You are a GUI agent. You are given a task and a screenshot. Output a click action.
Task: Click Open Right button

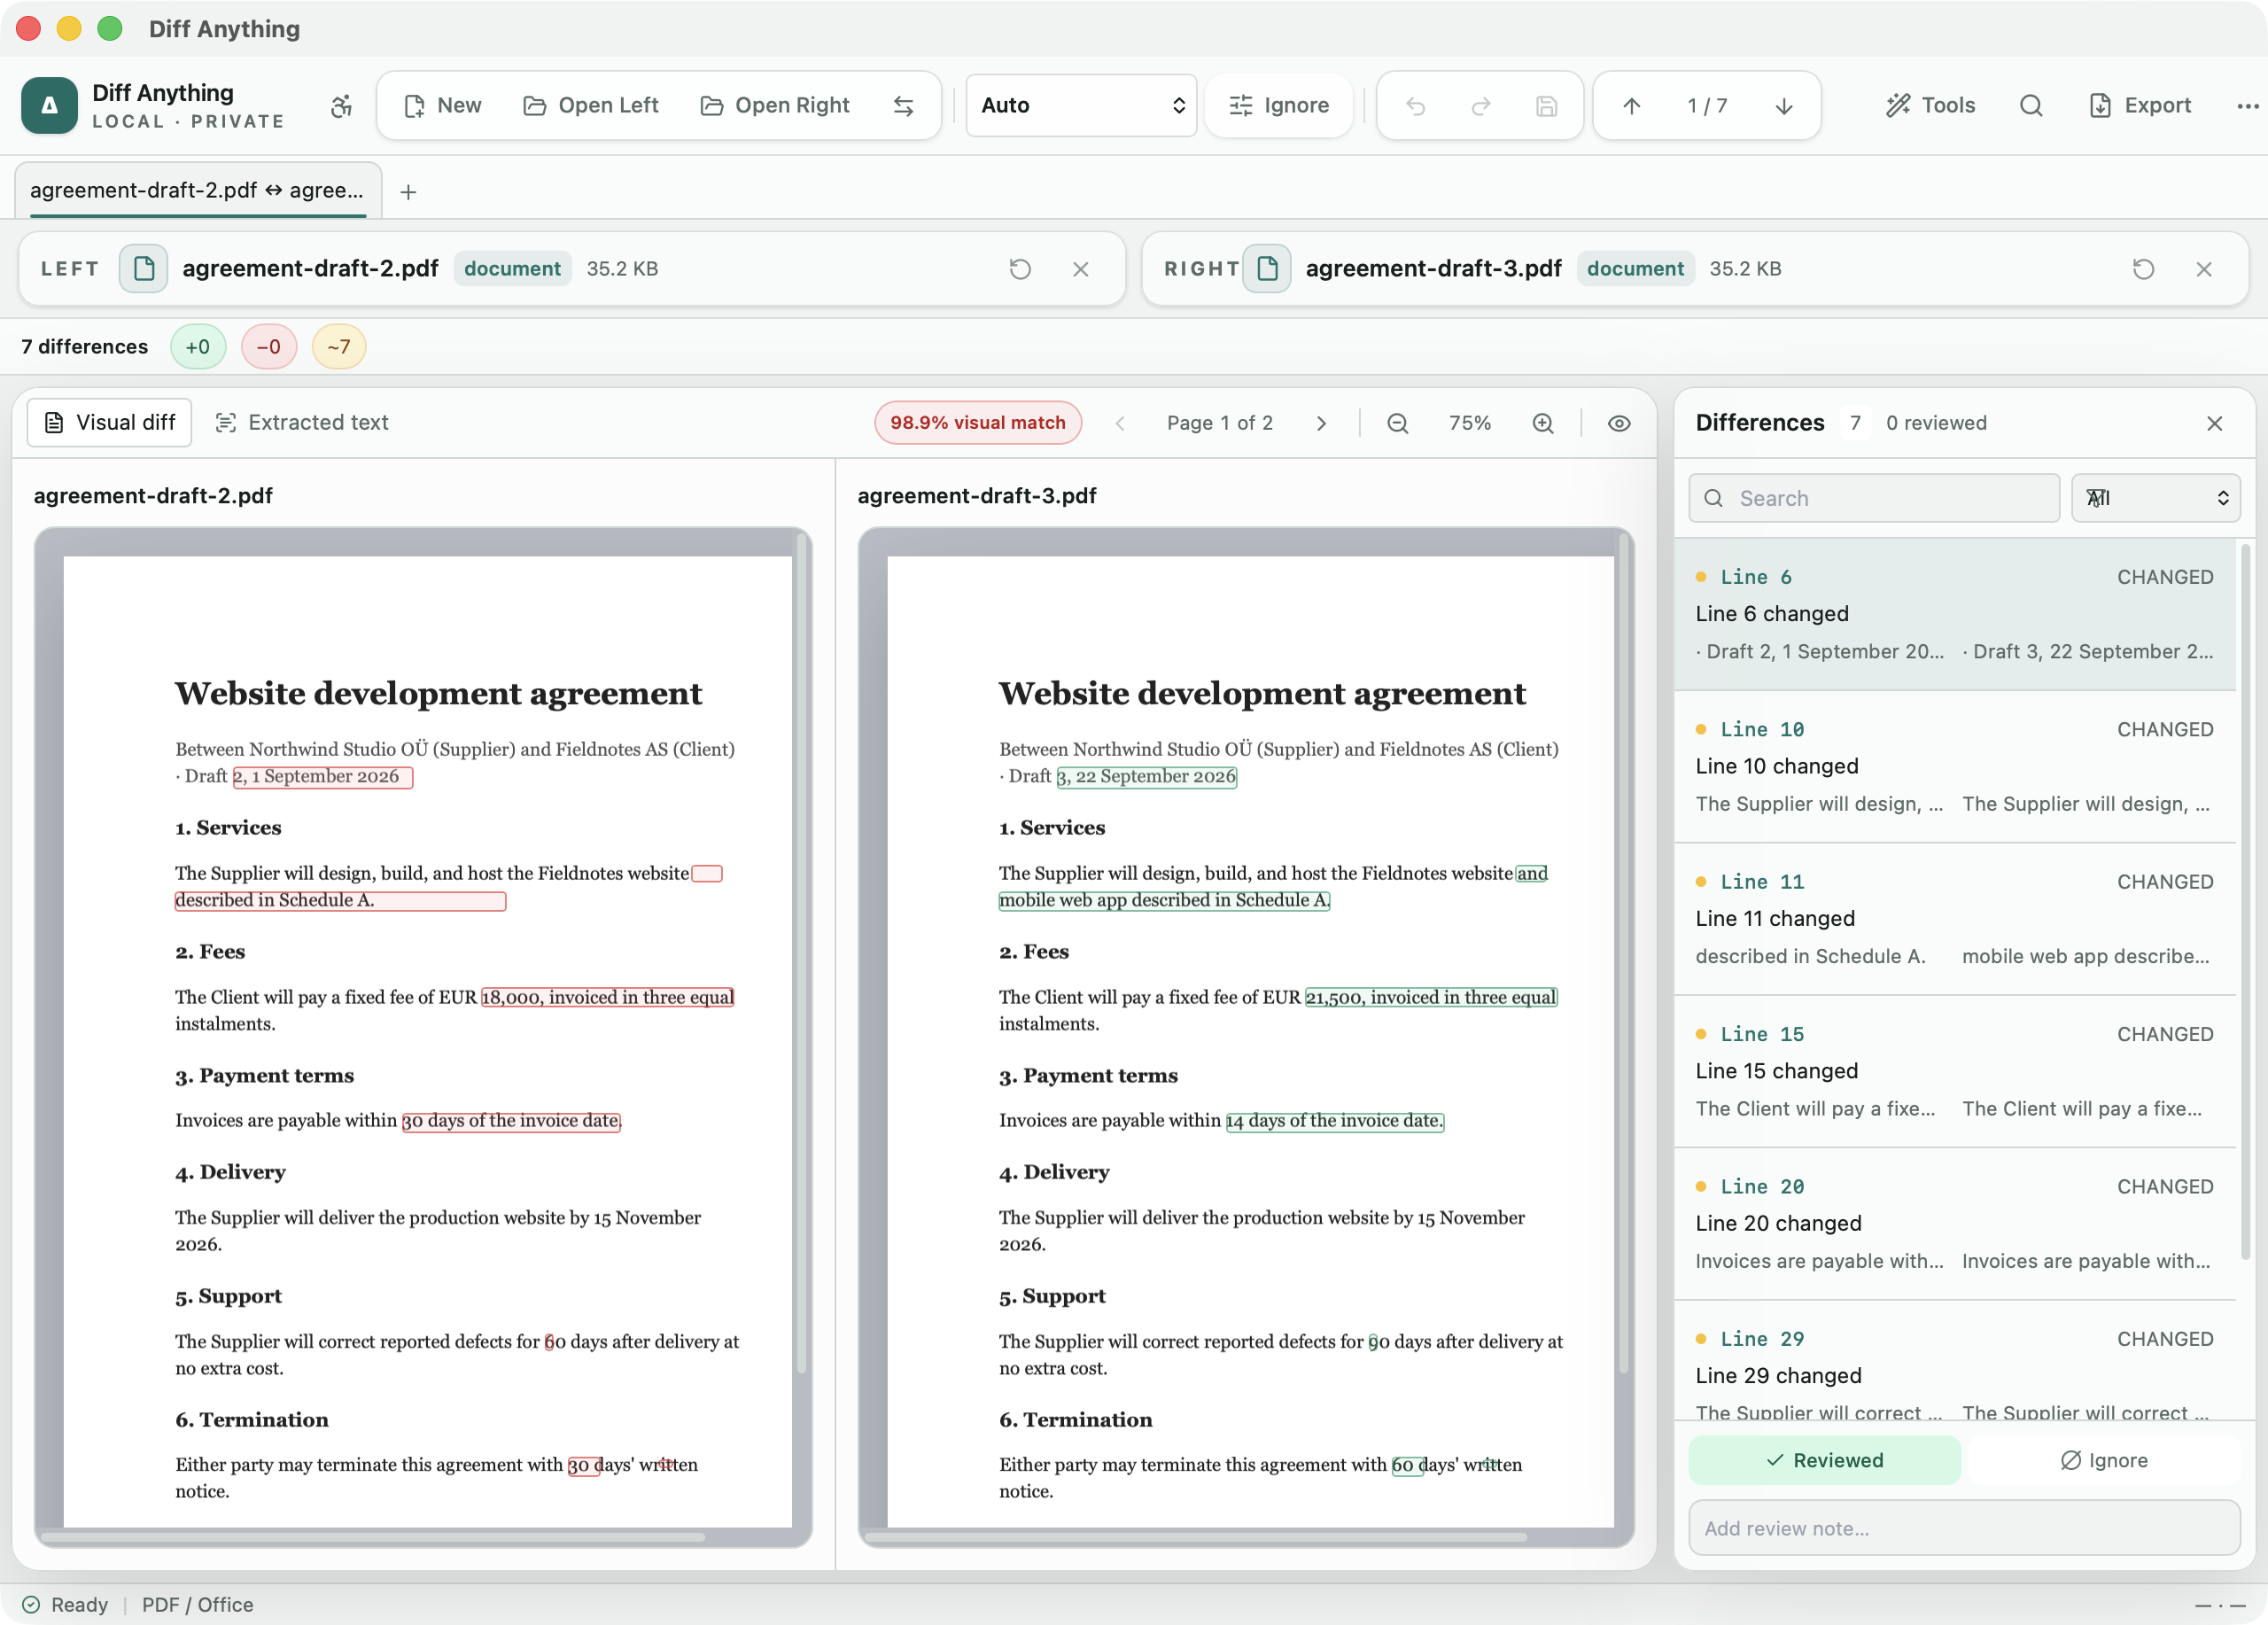pos(775,106)
